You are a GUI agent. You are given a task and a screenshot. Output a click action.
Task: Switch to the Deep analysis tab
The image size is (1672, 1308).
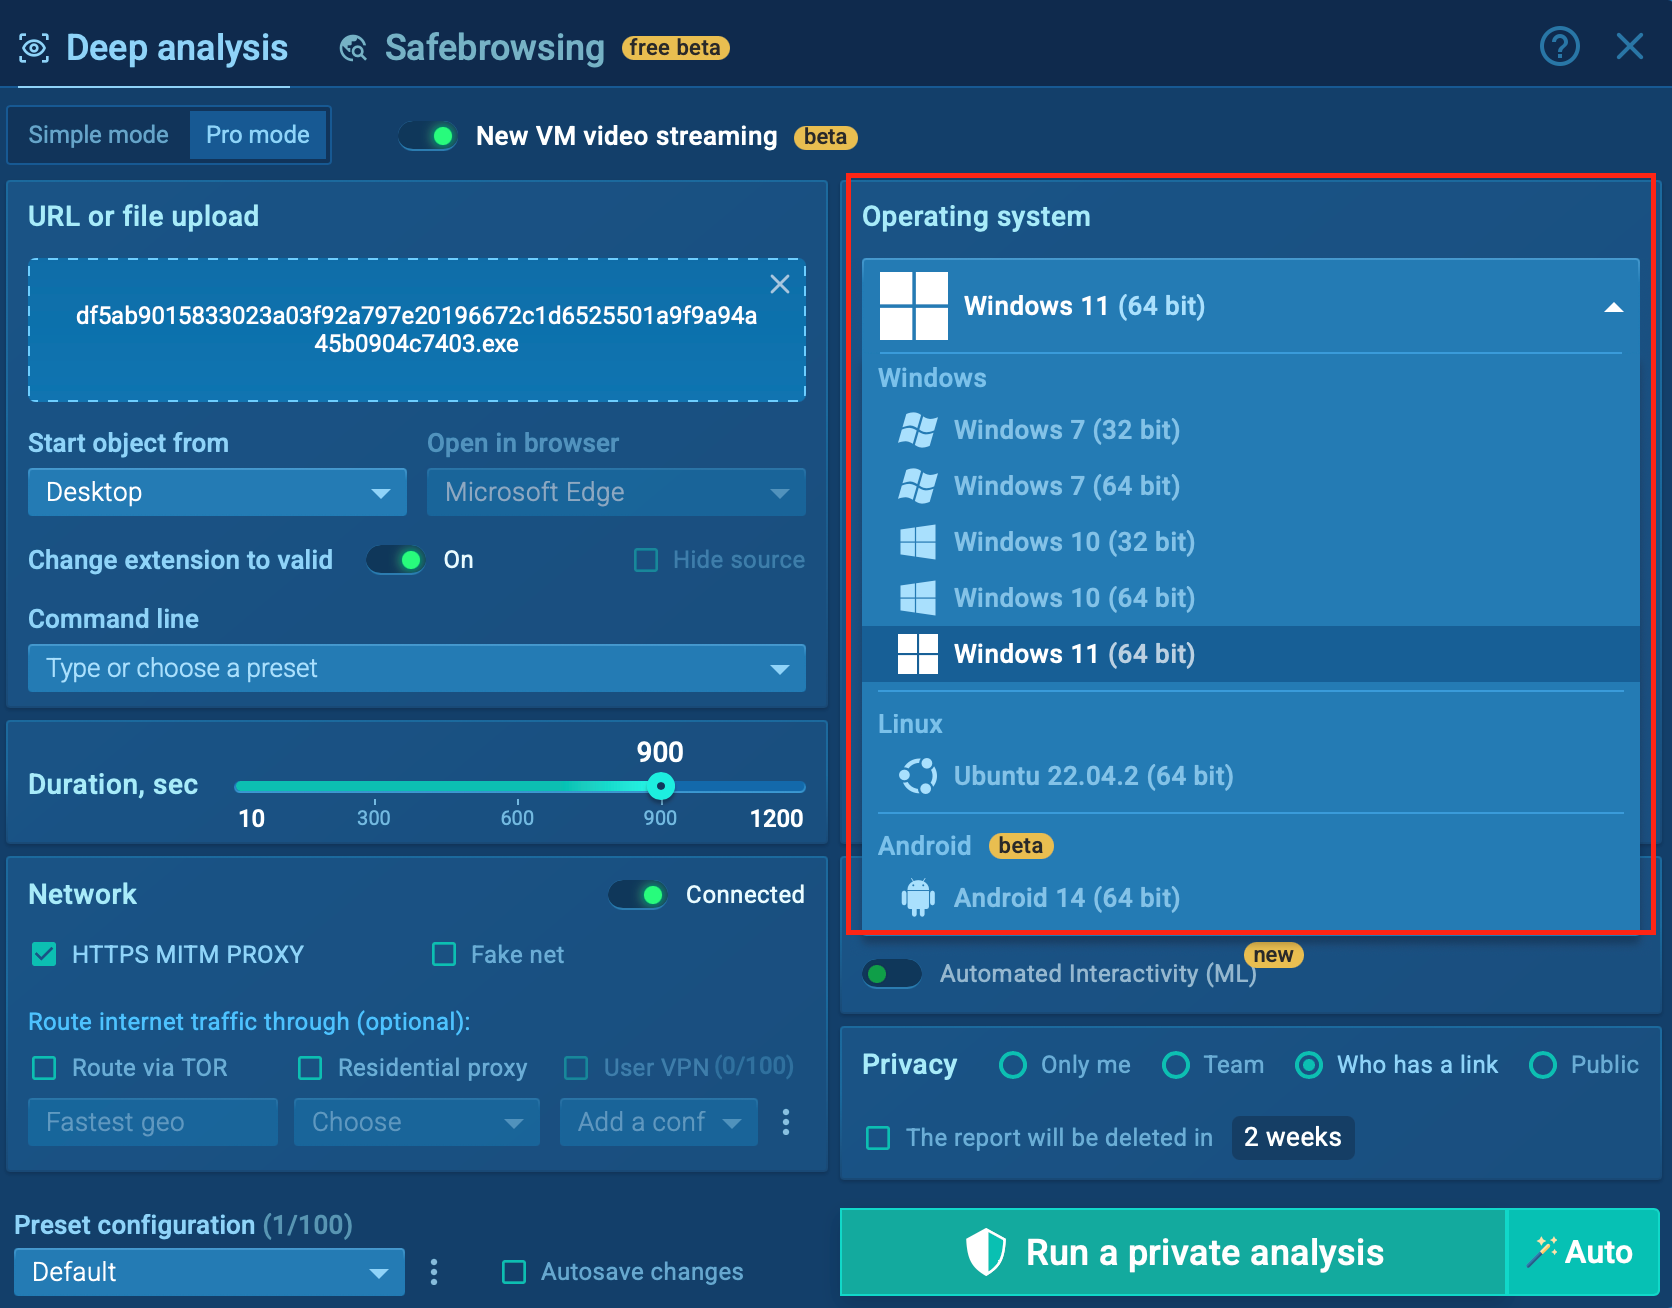click(x=154, y=48)
